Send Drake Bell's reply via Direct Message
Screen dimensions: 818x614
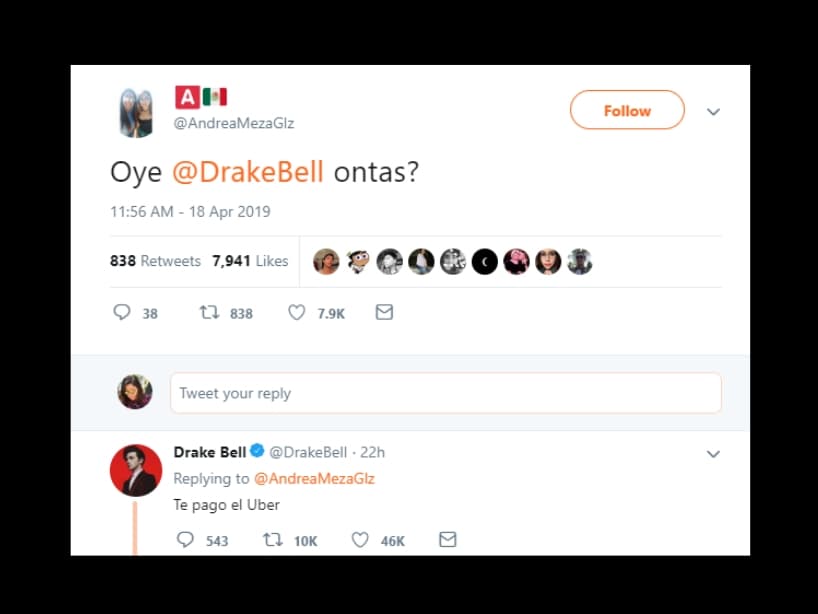tap(447, 539)
